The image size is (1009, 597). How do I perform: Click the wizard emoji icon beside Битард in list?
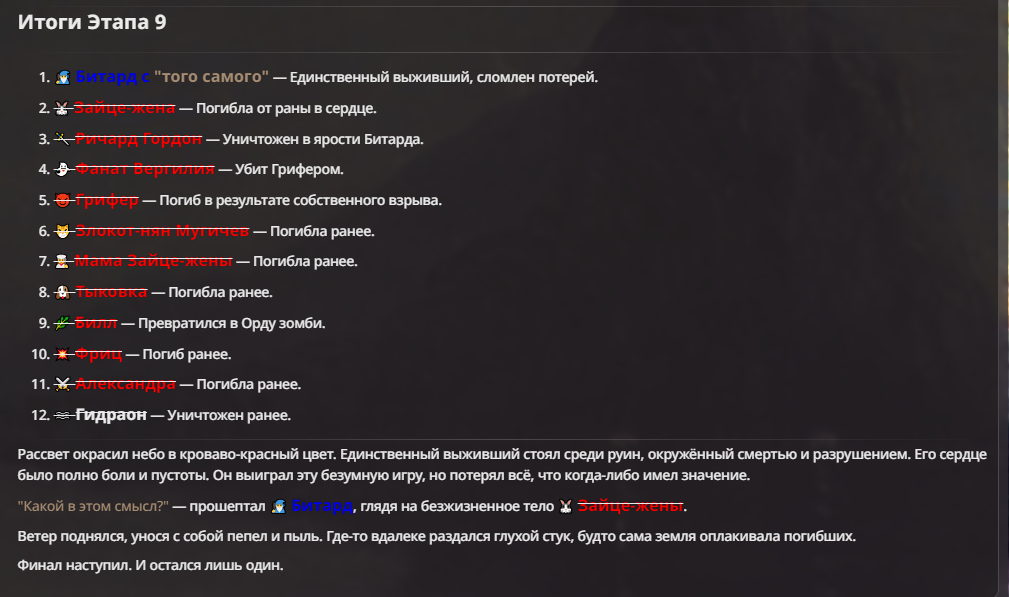click(x=62, y=78)
